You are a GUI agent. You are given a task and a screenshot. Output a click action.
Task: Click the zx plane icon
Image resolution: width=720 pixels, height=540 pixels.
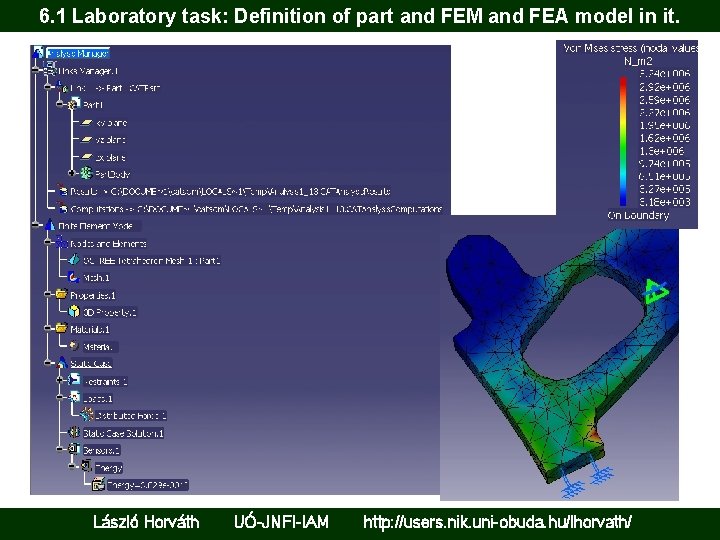86,157
